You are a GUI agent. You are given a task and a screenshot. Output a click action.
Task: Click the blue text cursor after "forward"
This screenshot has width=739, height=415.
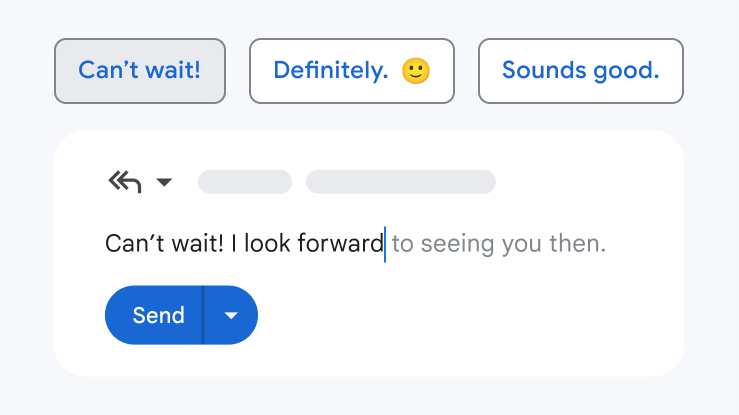pos(385,244)
